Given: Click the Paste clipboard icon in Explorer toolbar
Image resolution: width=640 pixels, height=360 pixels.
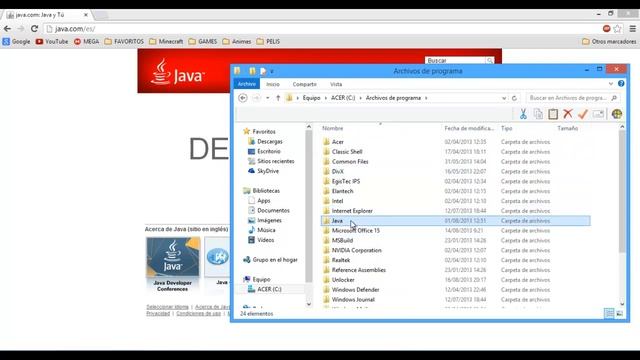Looking at the screenshot, I should (553, 114).
